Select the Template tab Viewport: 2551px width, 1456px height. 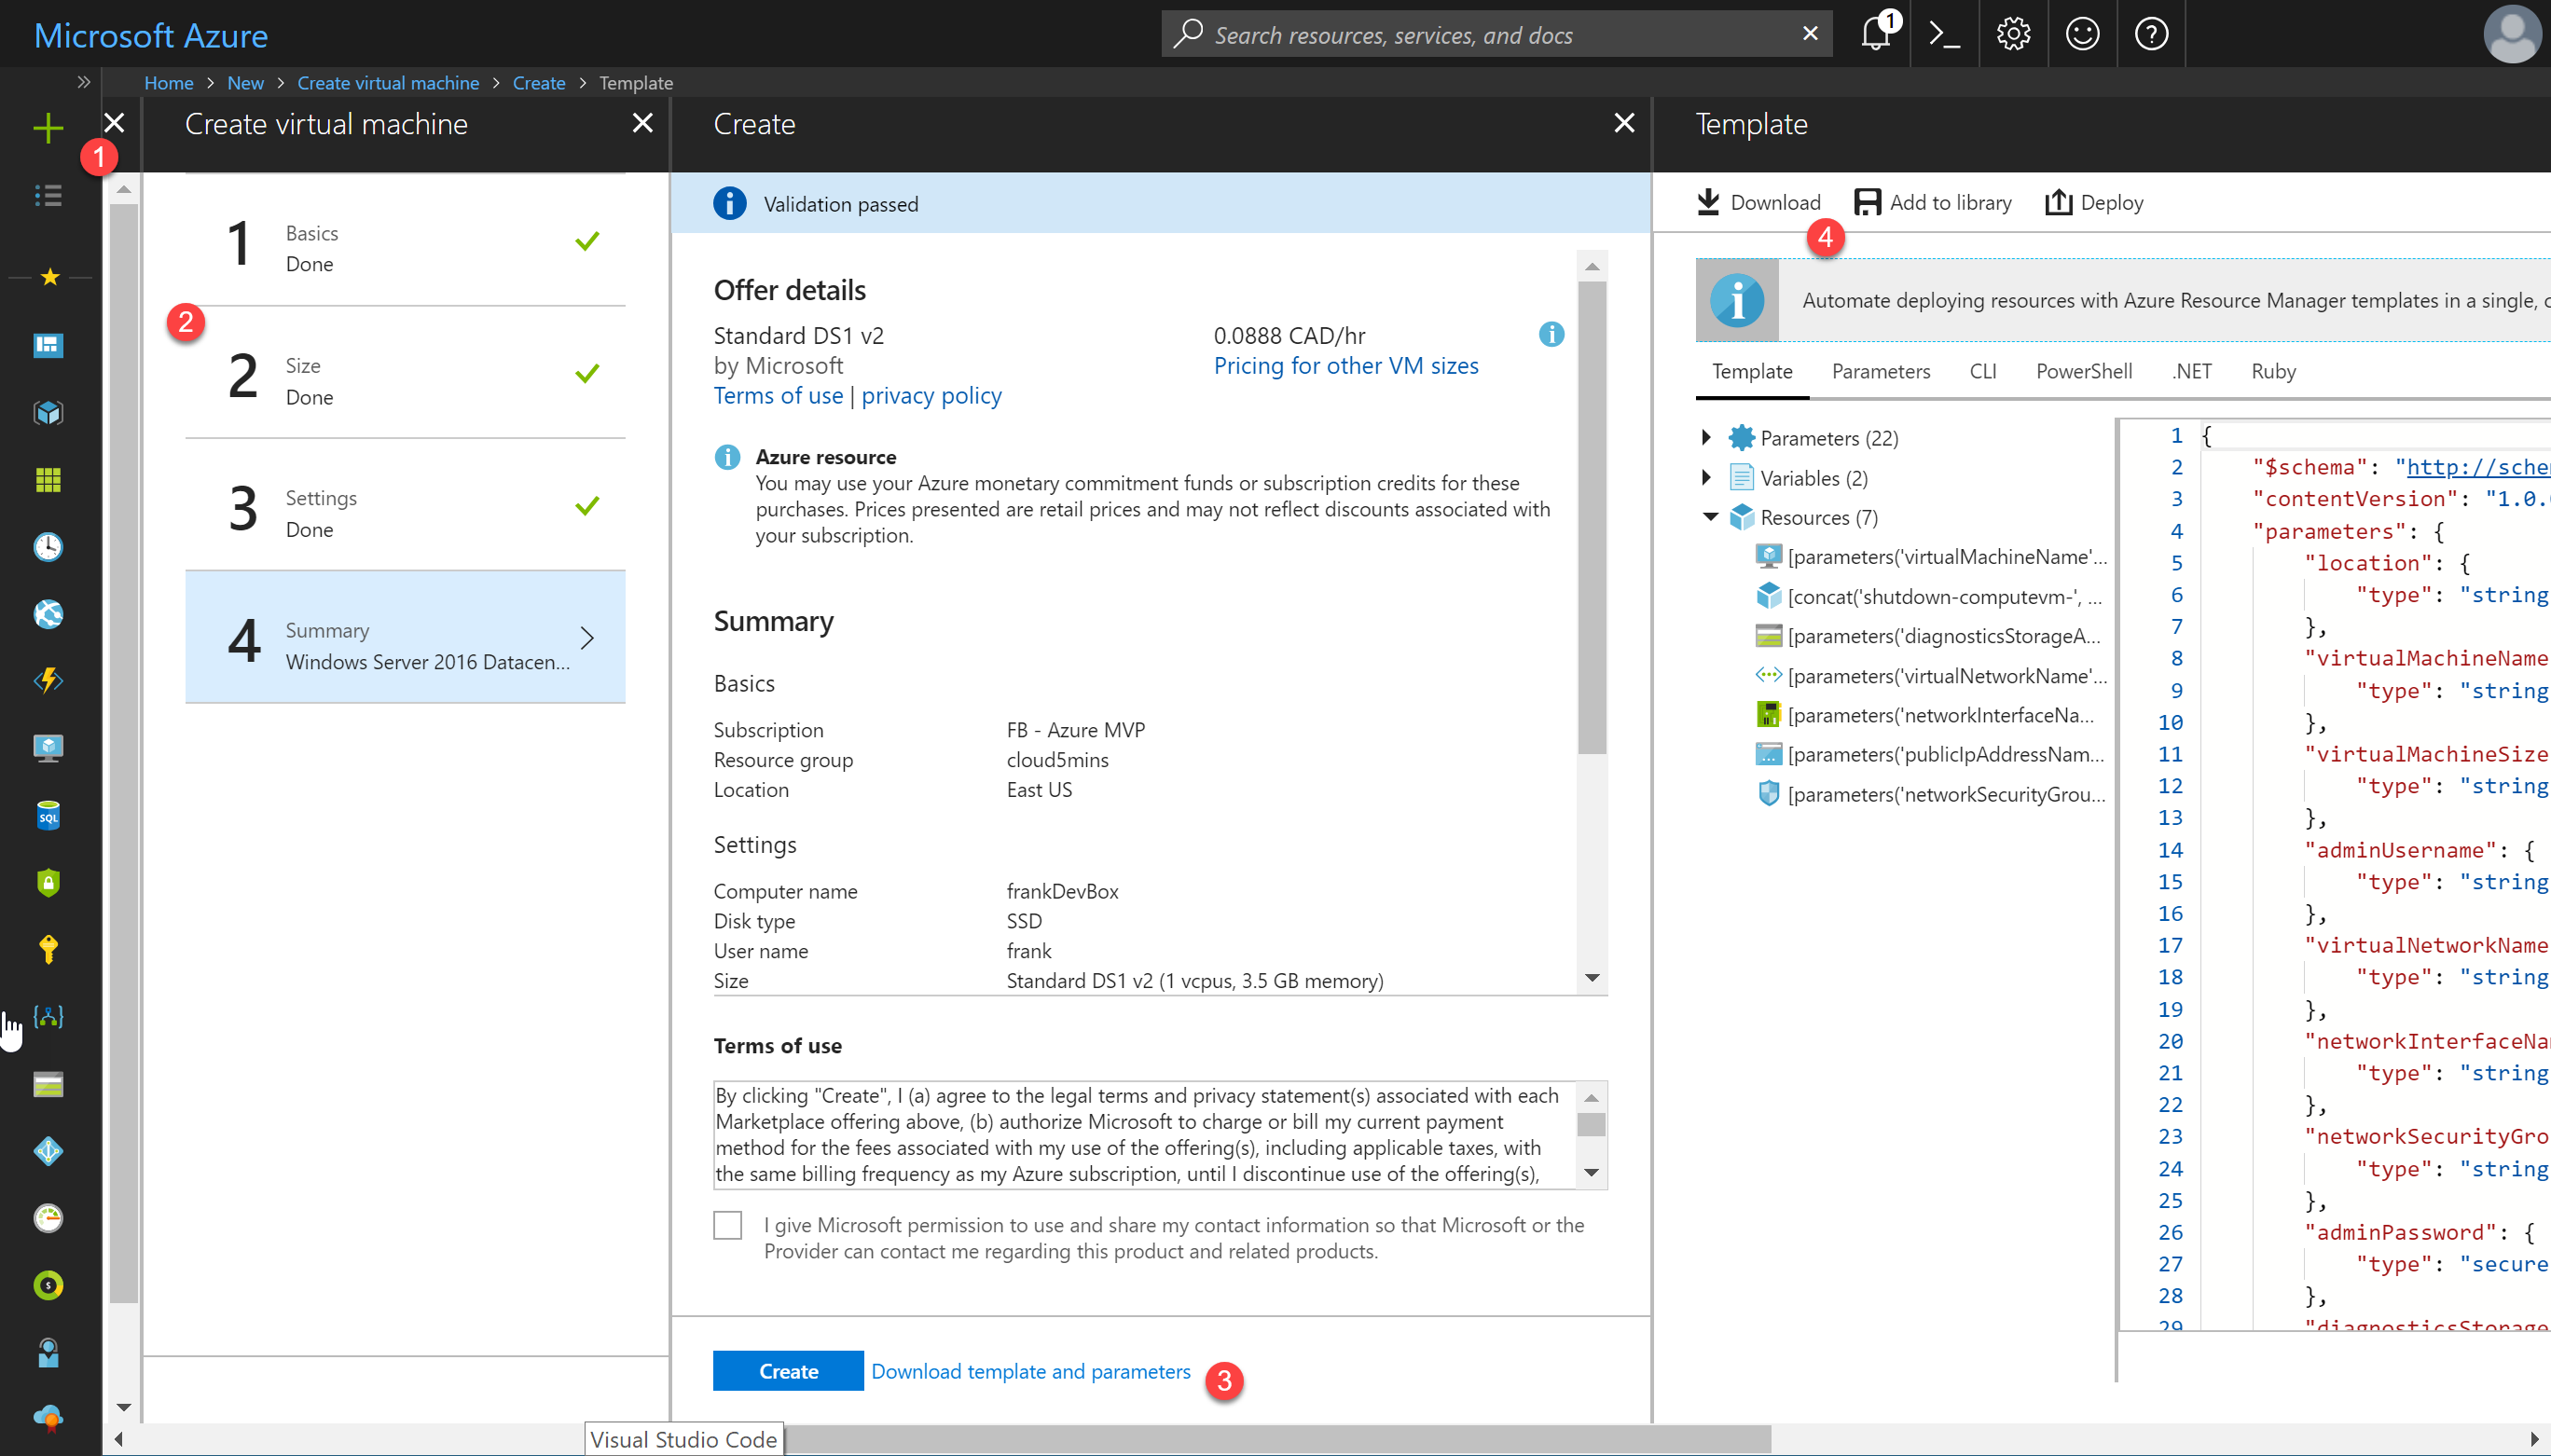point(1752,371)
